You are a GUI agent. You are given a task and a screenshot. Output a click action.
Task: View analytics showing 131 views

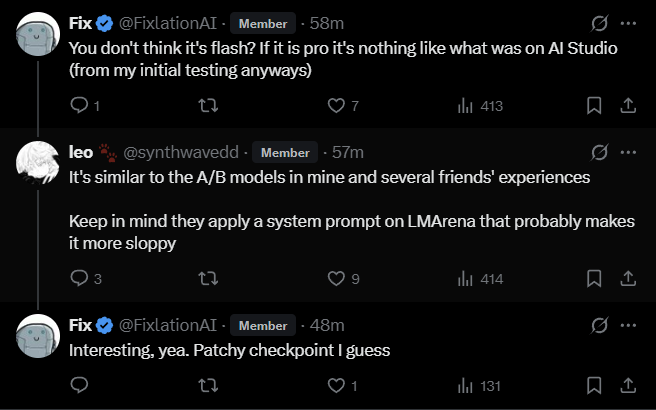[x=480, y=385]
